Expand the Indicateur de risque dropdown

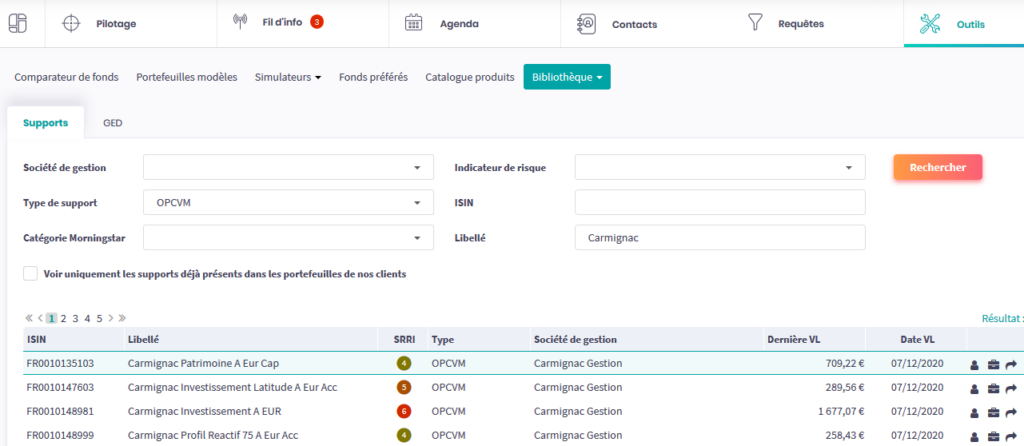click(848, 167)
